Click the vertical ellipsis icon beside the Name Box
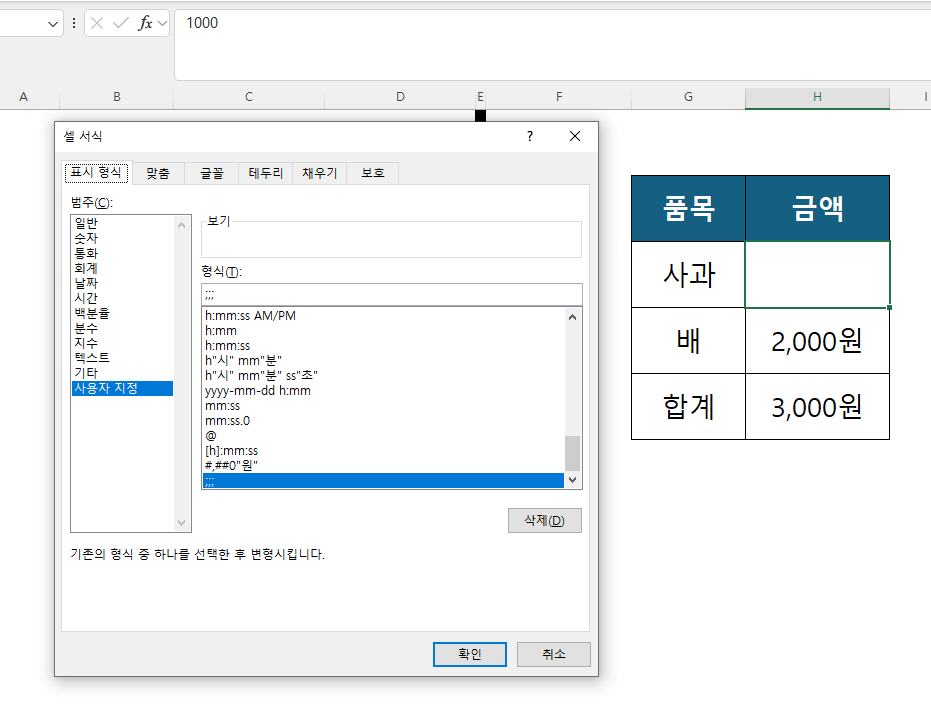This screenshot has height=712, width=931. pos(74,22)
